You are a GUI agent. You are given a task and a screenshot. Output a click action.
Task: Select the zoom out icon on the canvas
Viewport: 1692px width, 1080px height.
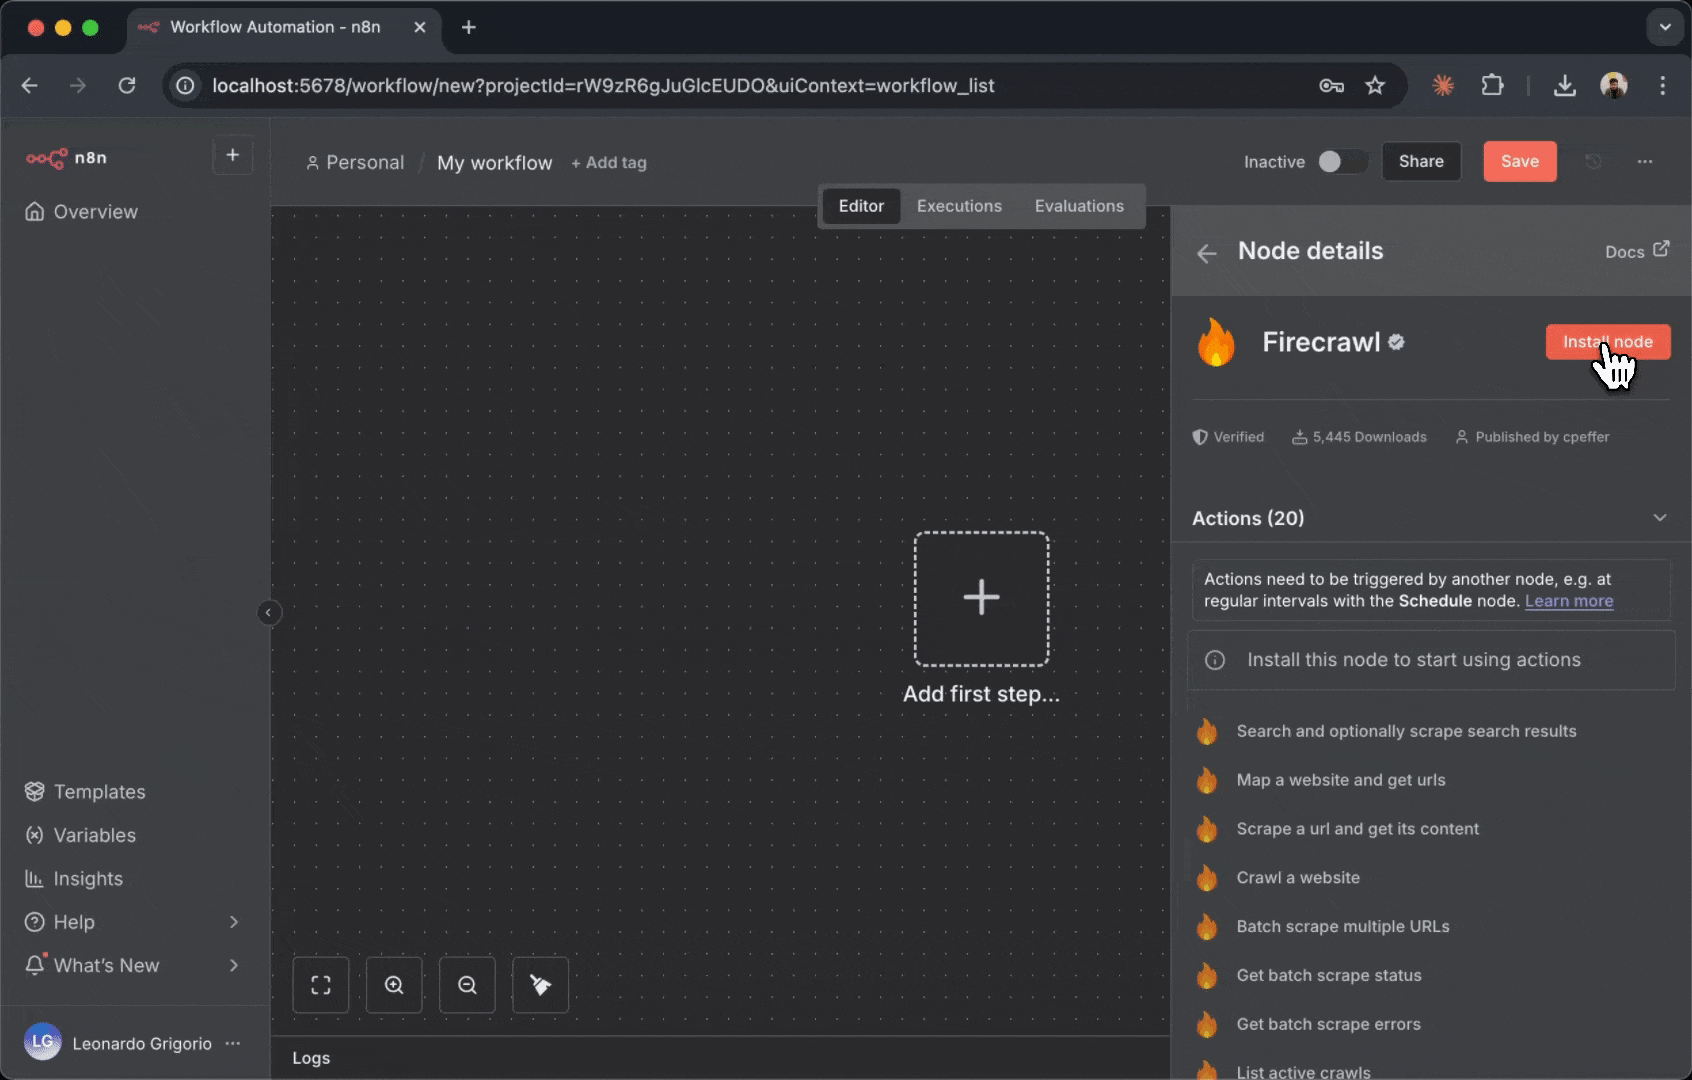[x=466, y=985]
